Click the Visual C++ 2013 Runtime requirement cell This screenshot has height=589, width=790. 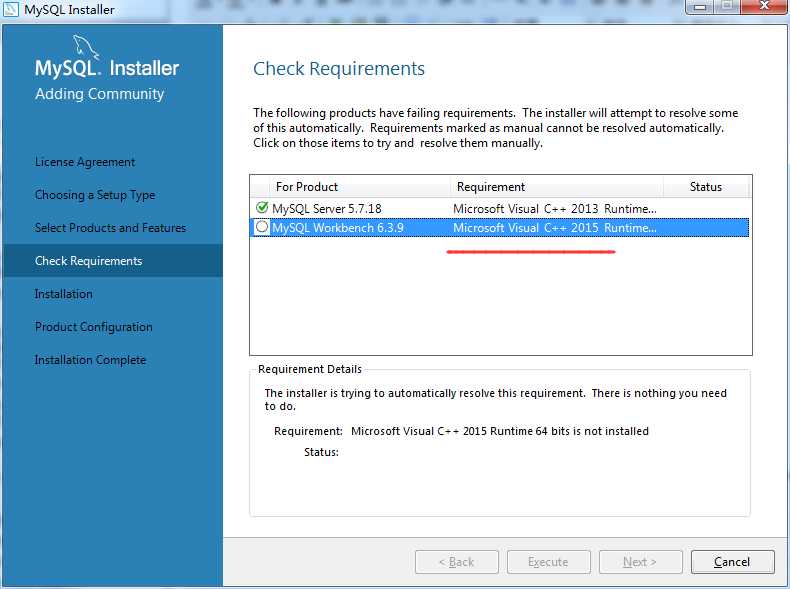click(555, 209)
